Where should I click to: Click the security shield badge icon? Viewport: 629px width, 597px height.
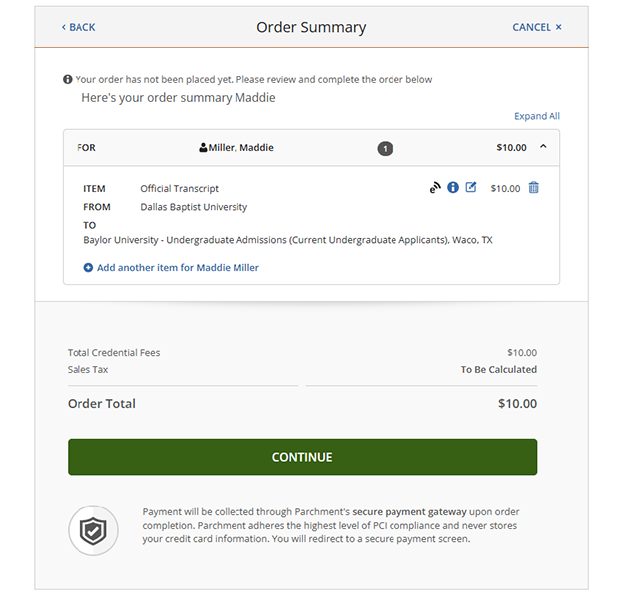pos(93,530)
